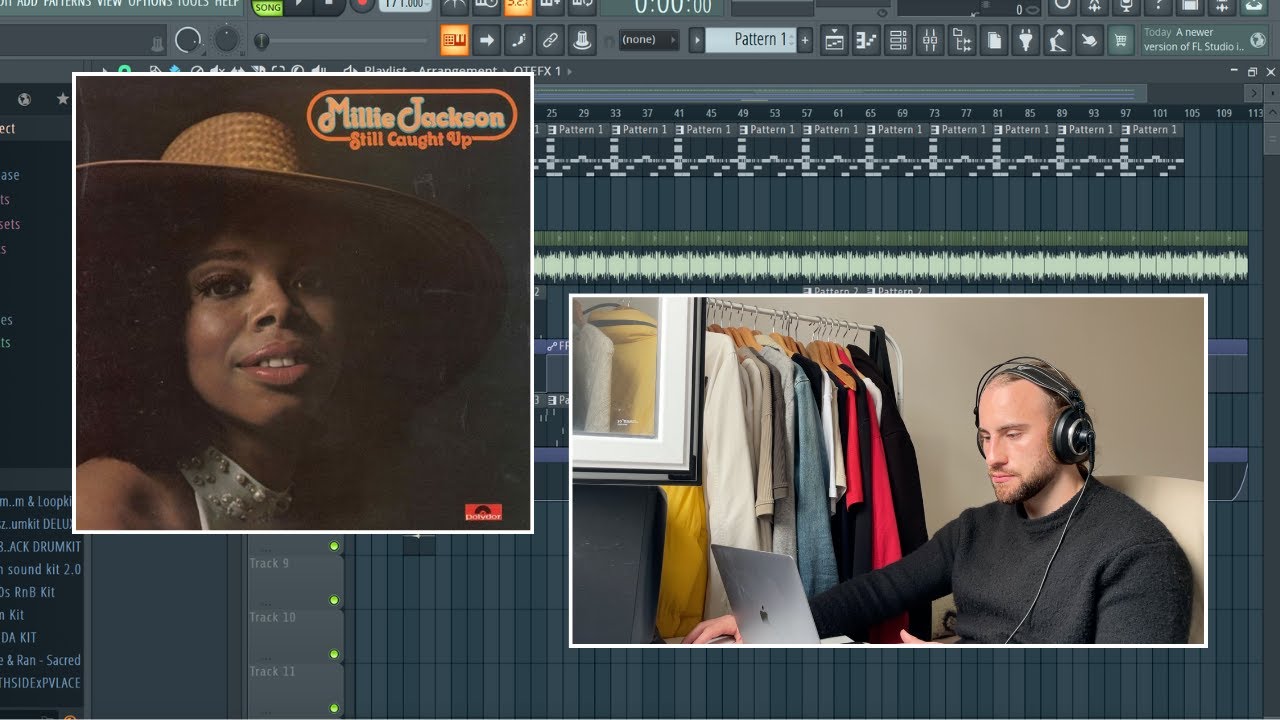Toggle the orange 3.2 snap indicator button
The image size is (1280, 720).
tap(518, 5)
